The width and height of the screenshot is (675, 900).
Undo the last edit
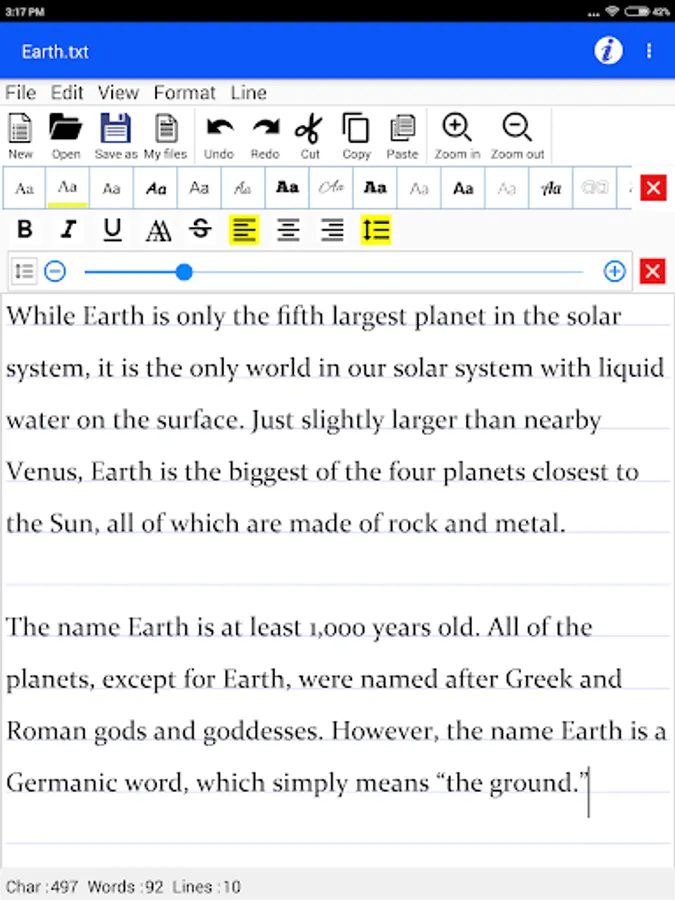coord(219,136)
